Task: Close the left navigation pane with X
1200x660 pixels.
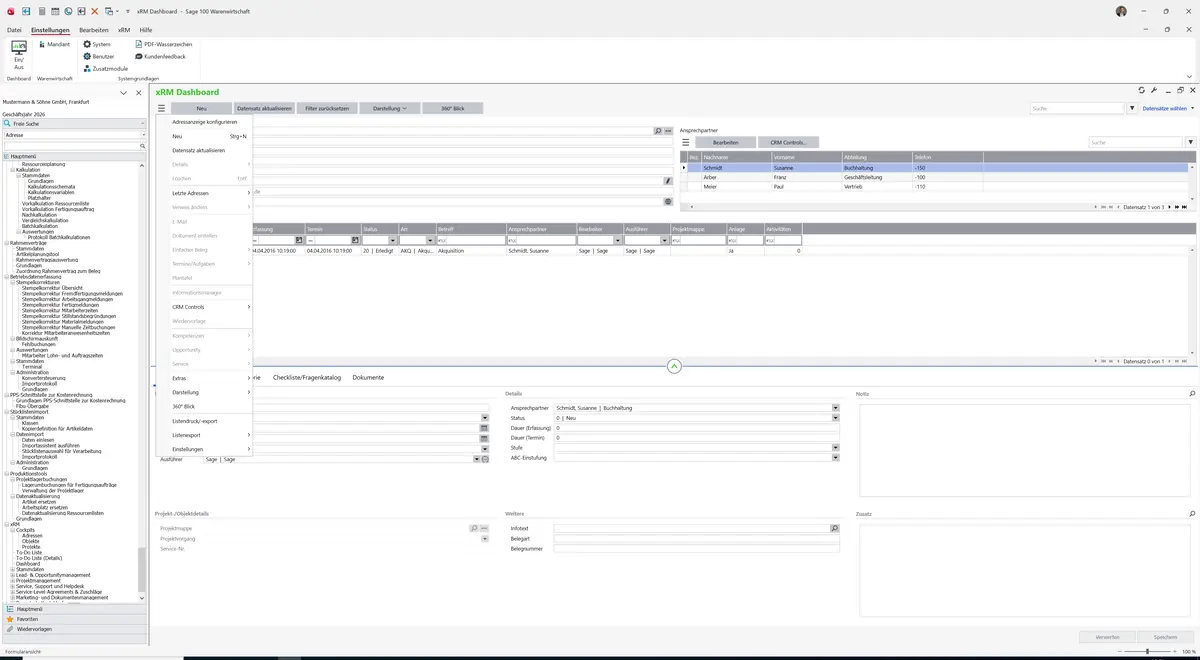Action: pos(137,93)
